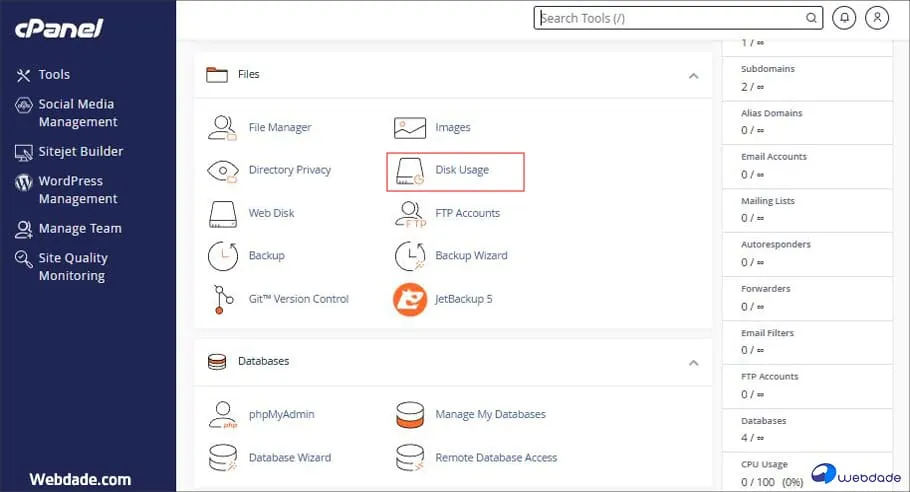Click the Manage My Databases icon
Viewport: 910px width, 492px height.
(x=410, y=415)
